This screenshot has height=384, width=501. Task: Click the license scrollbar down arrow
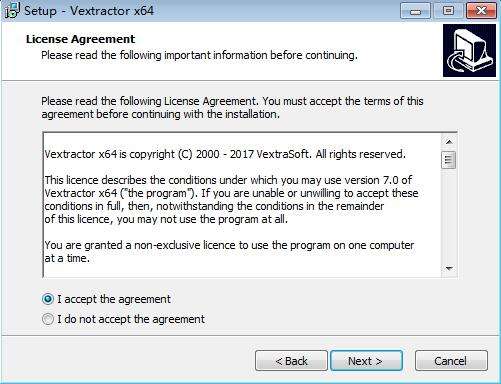(x=449, y=268)
